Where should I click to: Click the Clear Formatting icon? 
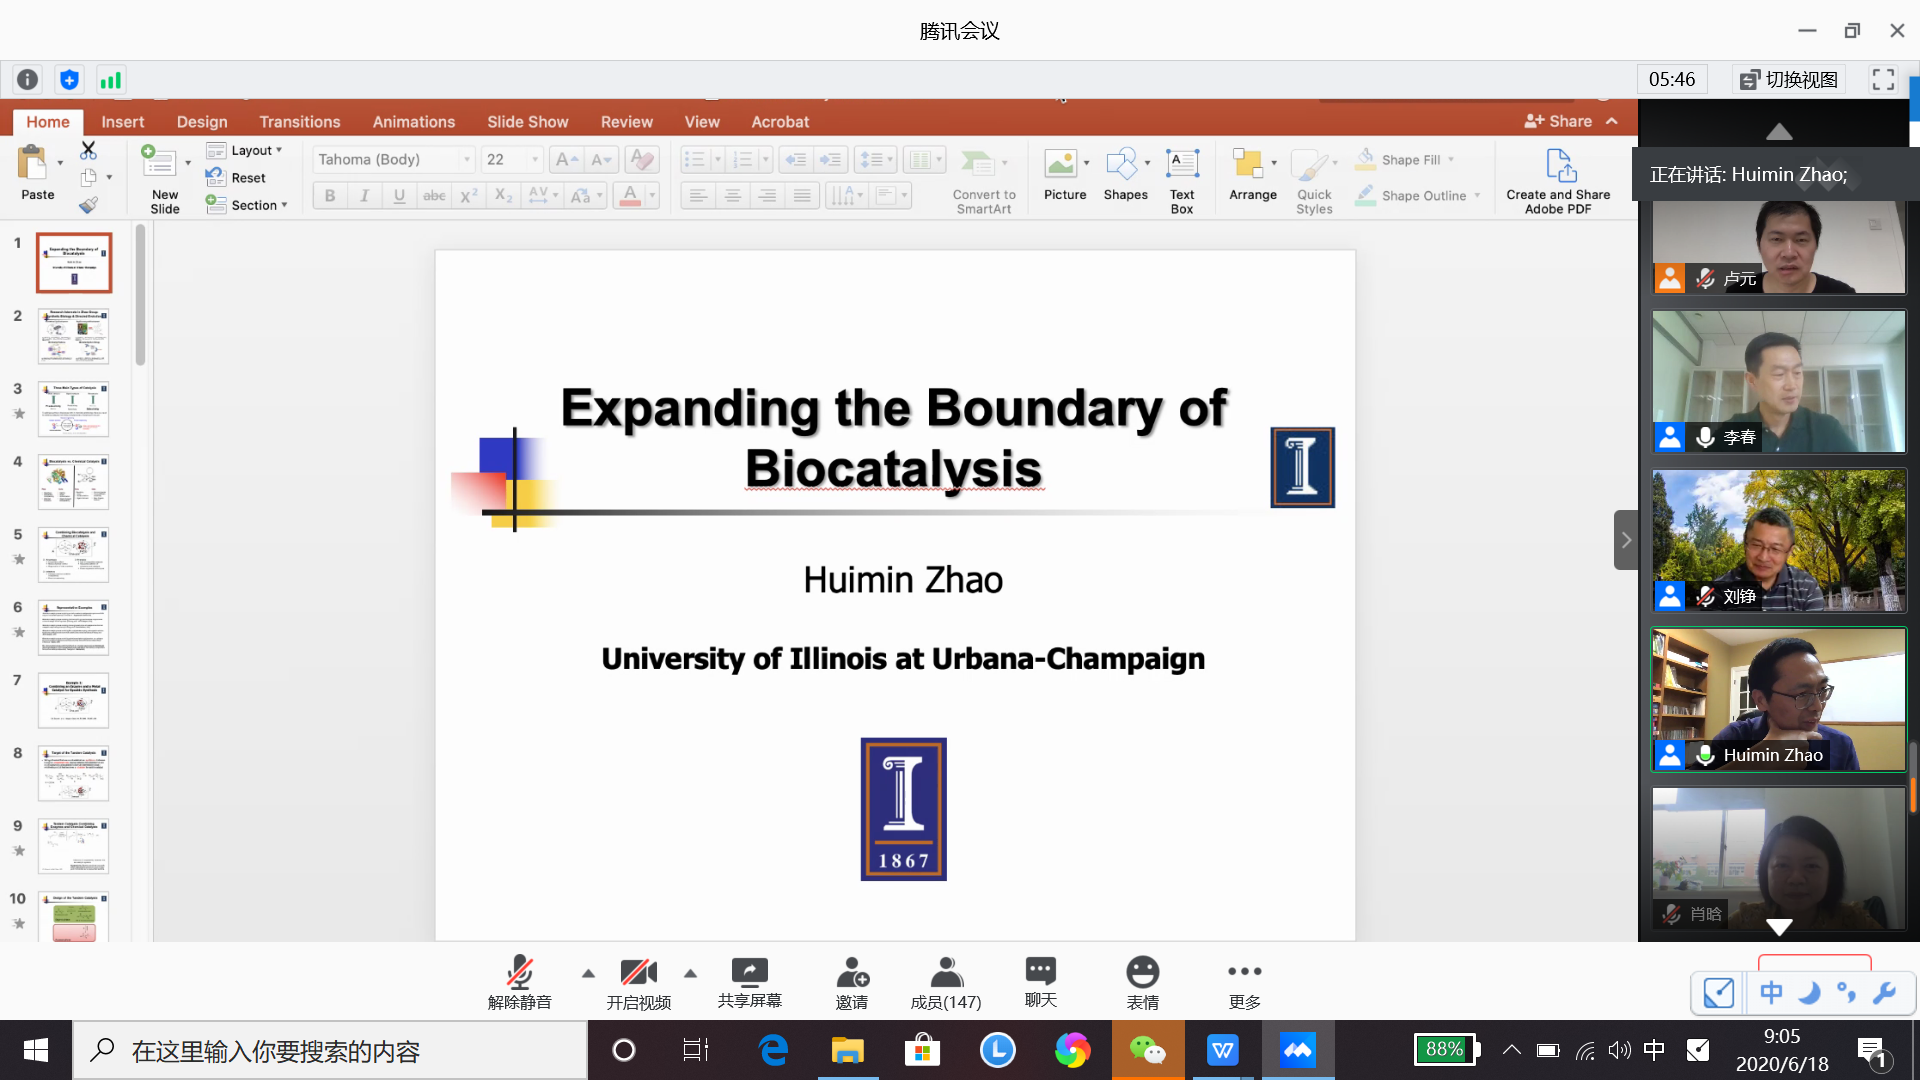pos(642,159)
